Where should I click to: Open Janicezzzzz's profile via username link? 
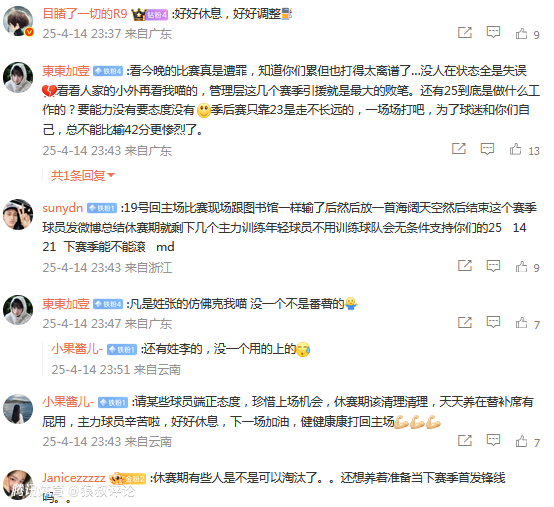pyautogui.click(x=74, y=478)
